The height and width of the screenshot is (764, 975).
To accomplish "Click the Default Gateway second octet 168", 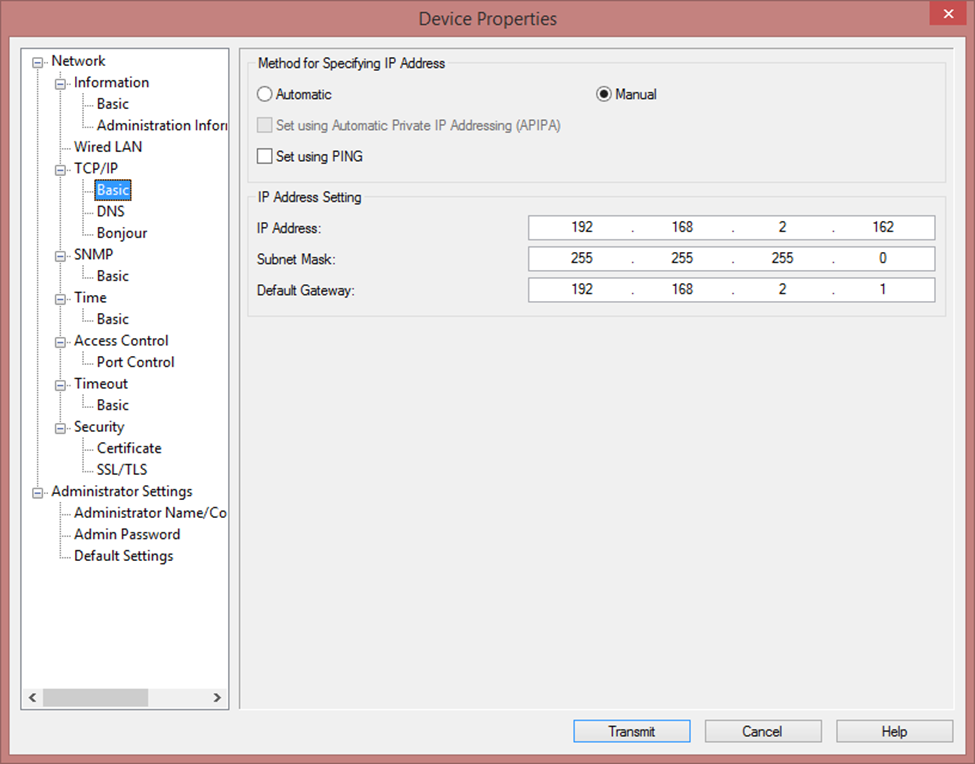I will click(682, 290).
